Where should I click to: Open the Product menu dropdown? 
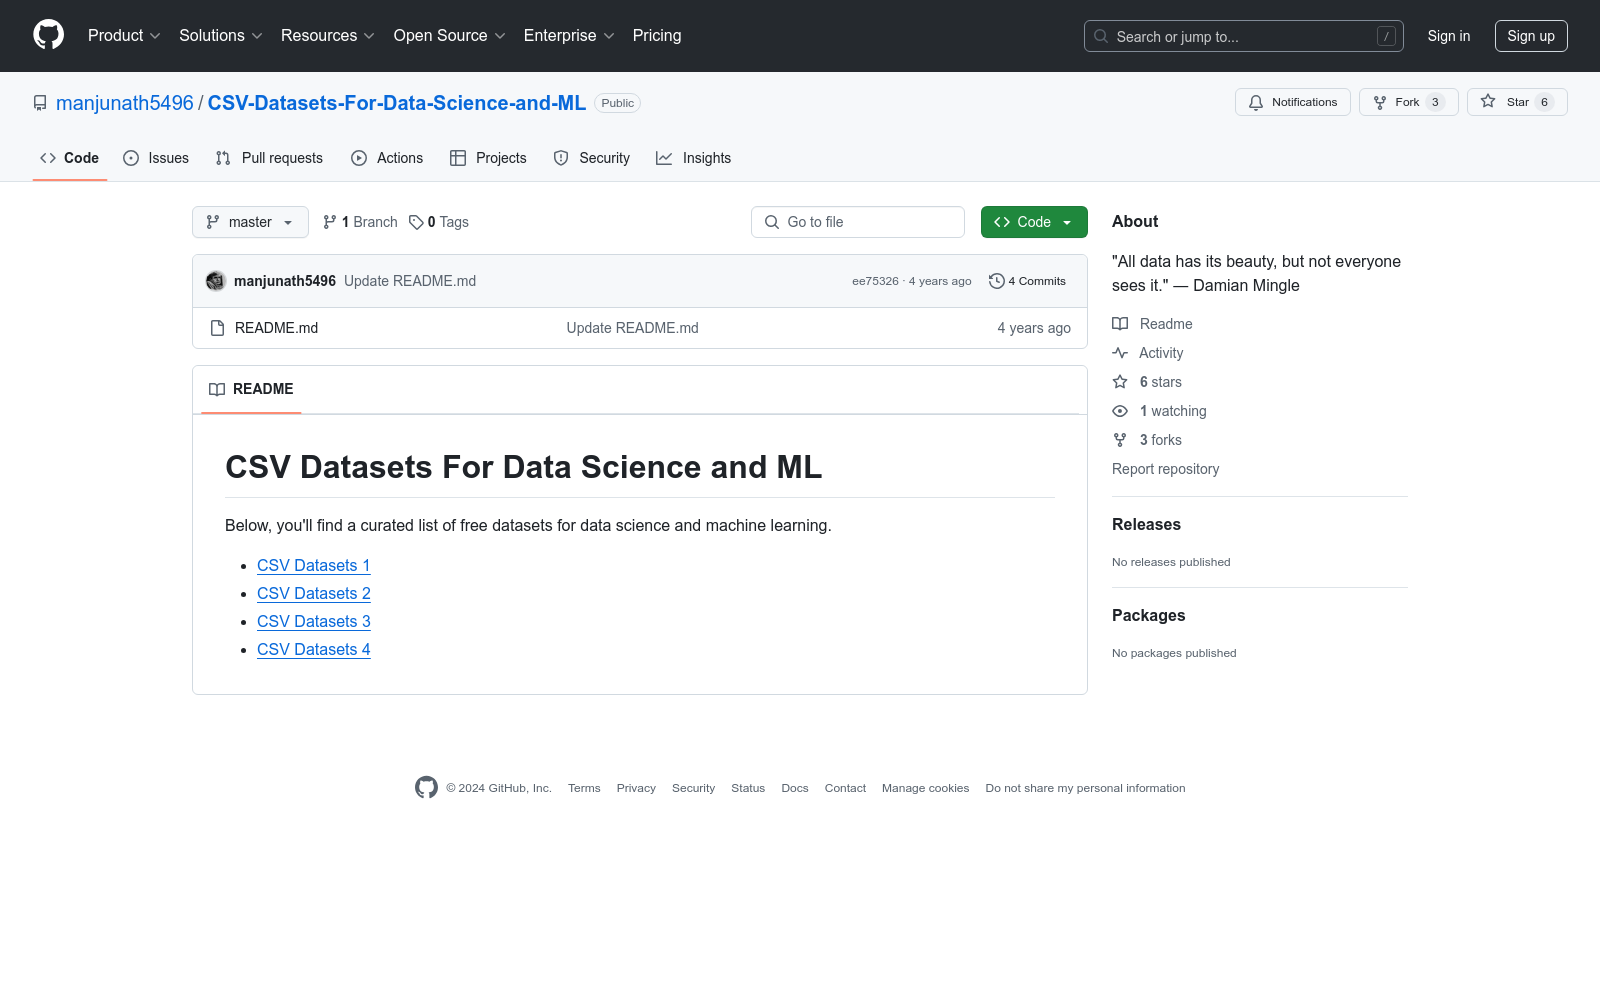[x=124, y=36]
